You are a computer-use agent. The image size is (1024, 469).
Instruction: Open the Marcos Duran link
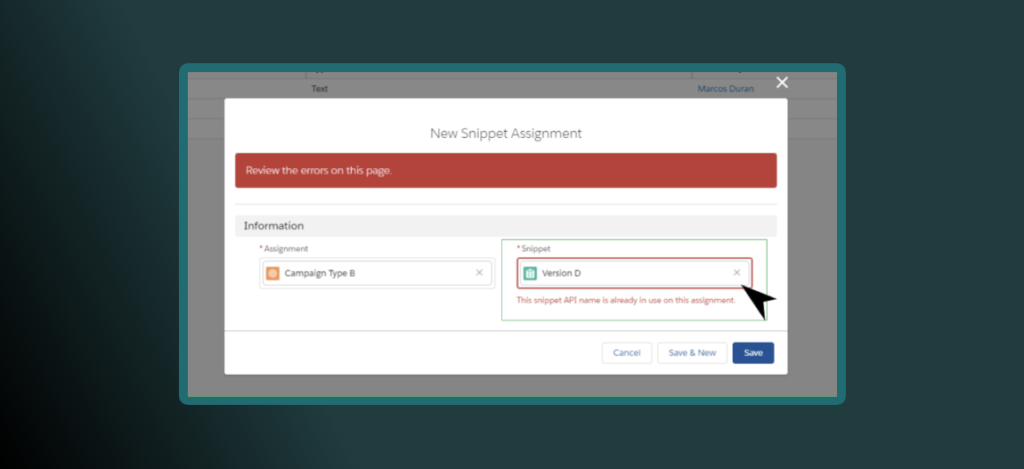(725, 89)
